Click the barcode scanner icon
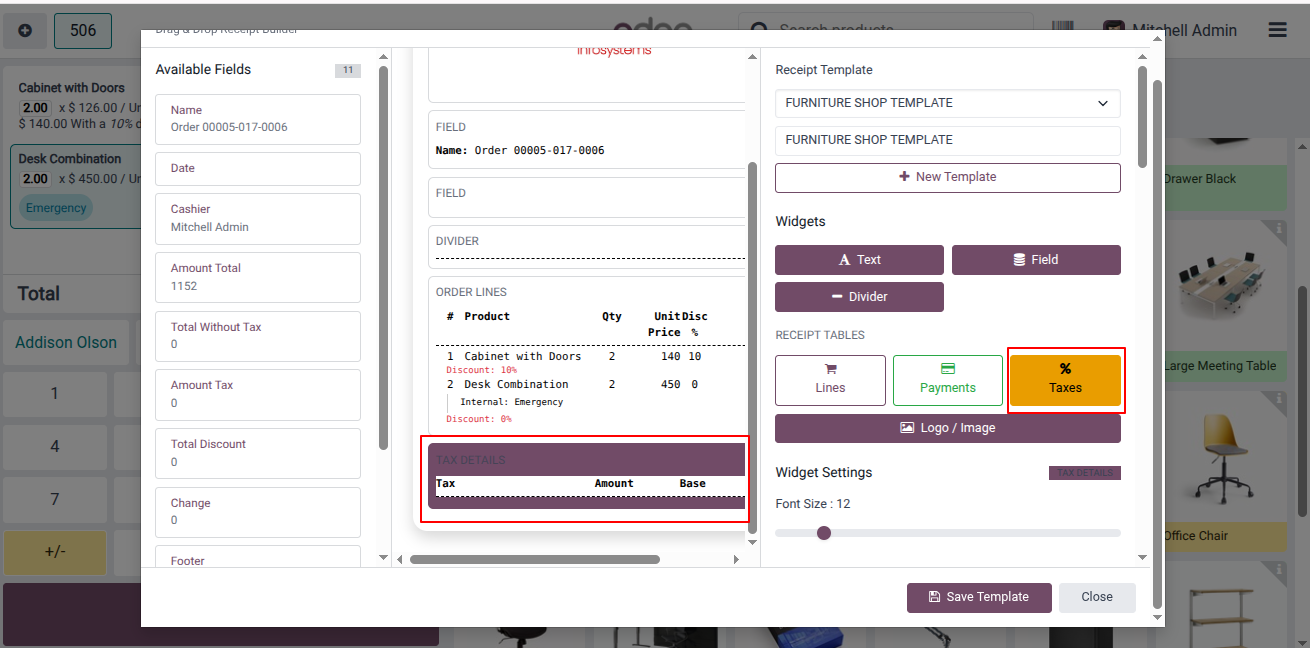 1064,30
